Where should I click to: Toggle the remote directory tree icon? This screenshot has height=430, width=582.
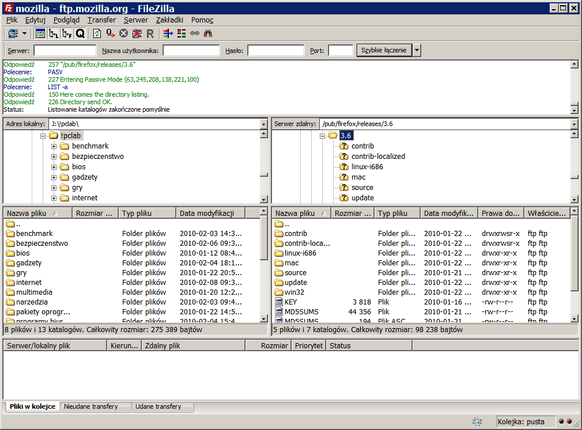67,34
